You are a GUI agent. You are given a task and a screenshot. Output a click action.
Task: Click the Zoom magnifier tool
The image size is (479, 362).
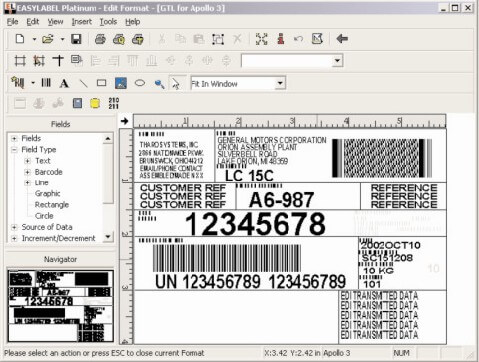click(159, 83)
